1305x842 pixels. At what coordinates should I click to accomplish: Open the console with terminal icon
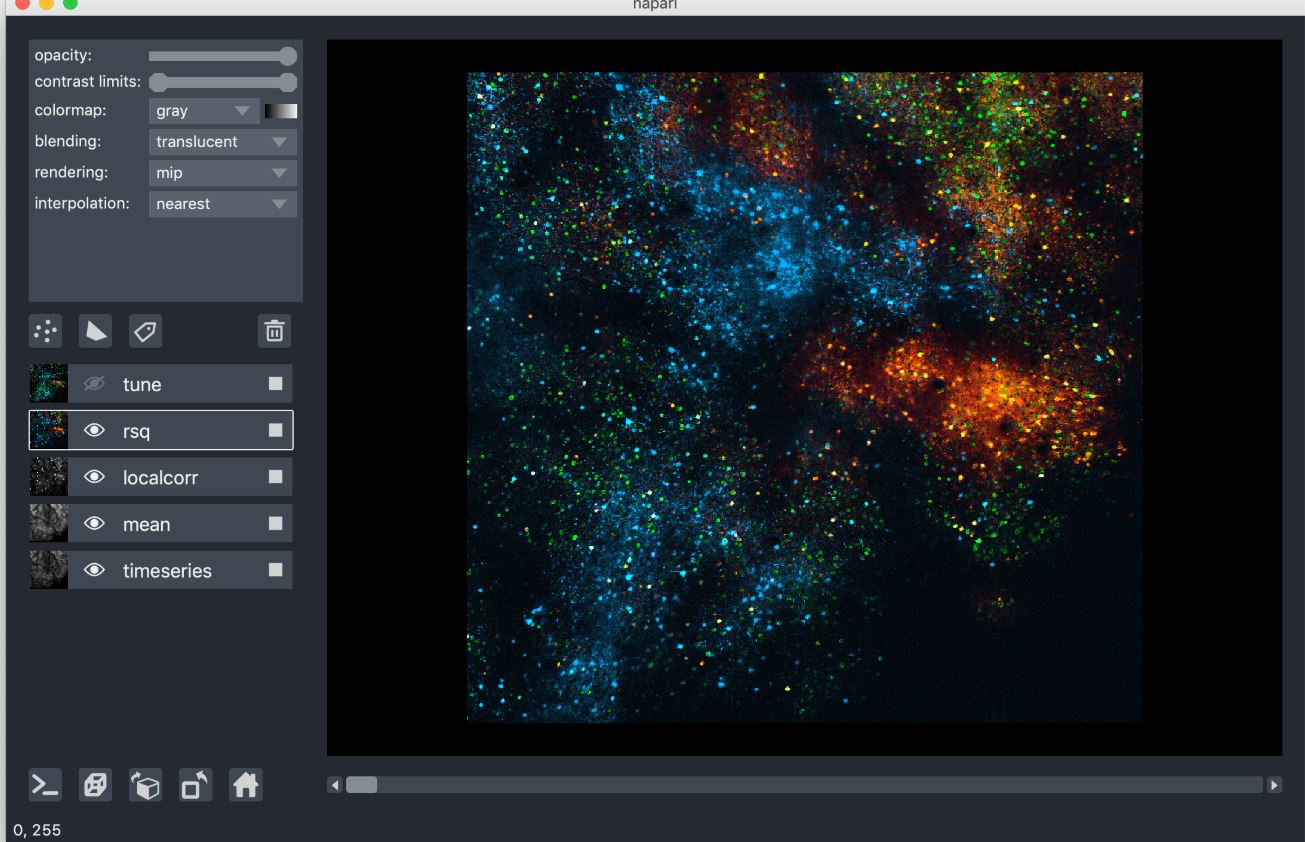click(46, 786)
